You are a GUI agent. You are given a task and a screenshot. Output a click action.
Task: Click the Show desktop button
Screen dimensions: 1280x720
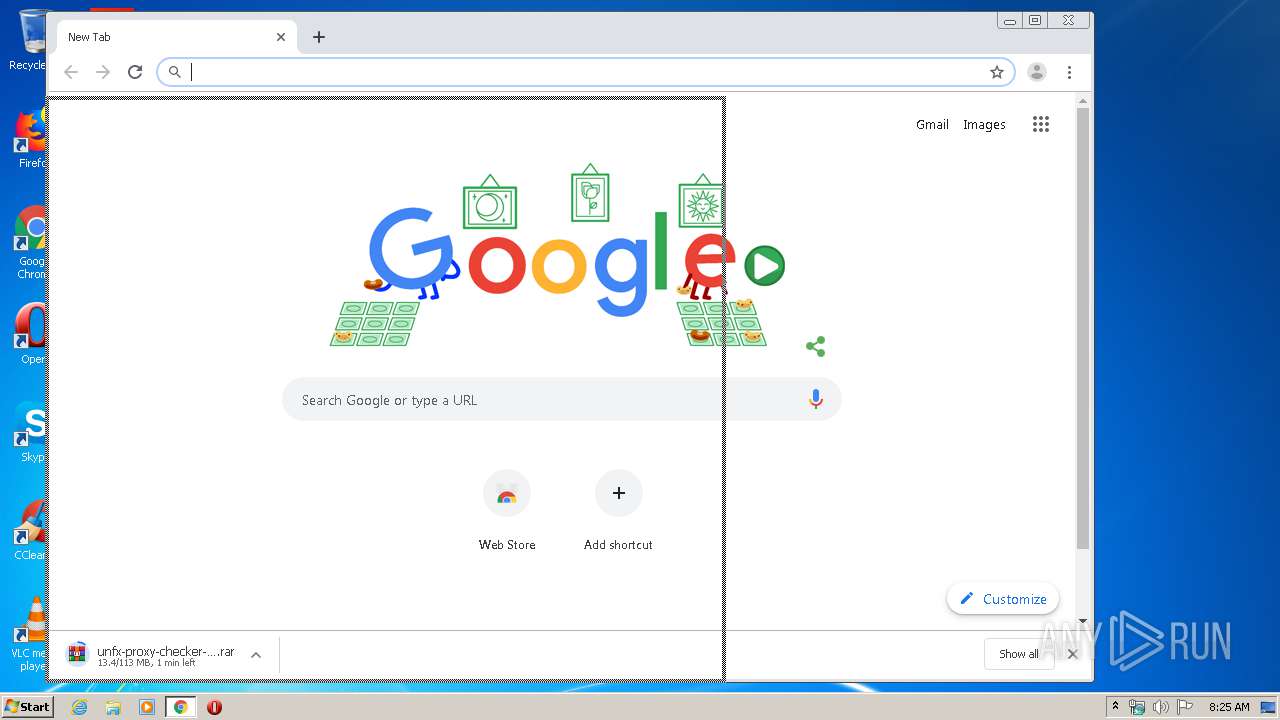(1269, 707)
